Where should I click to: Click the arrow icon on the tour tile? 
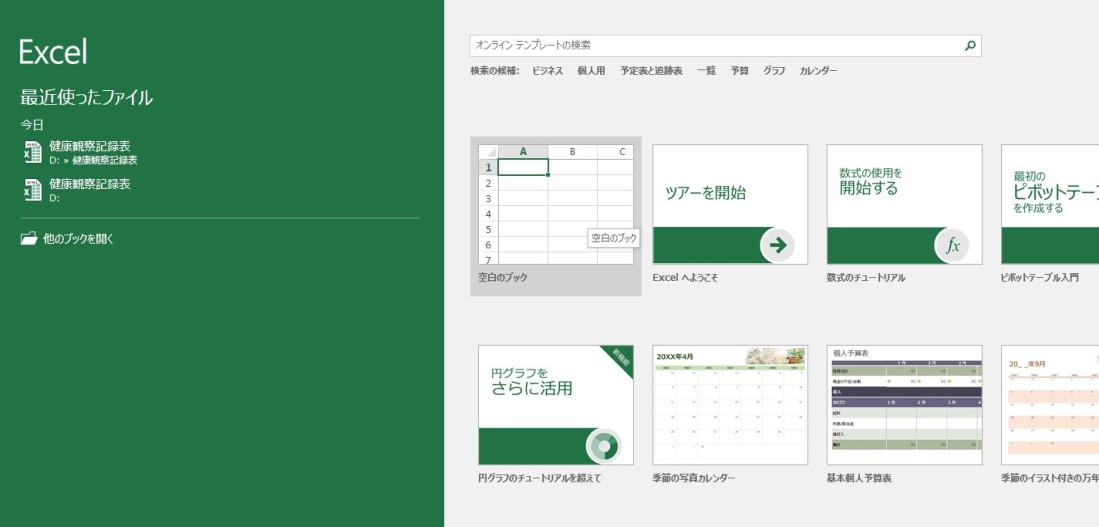[x=777, y=245]
